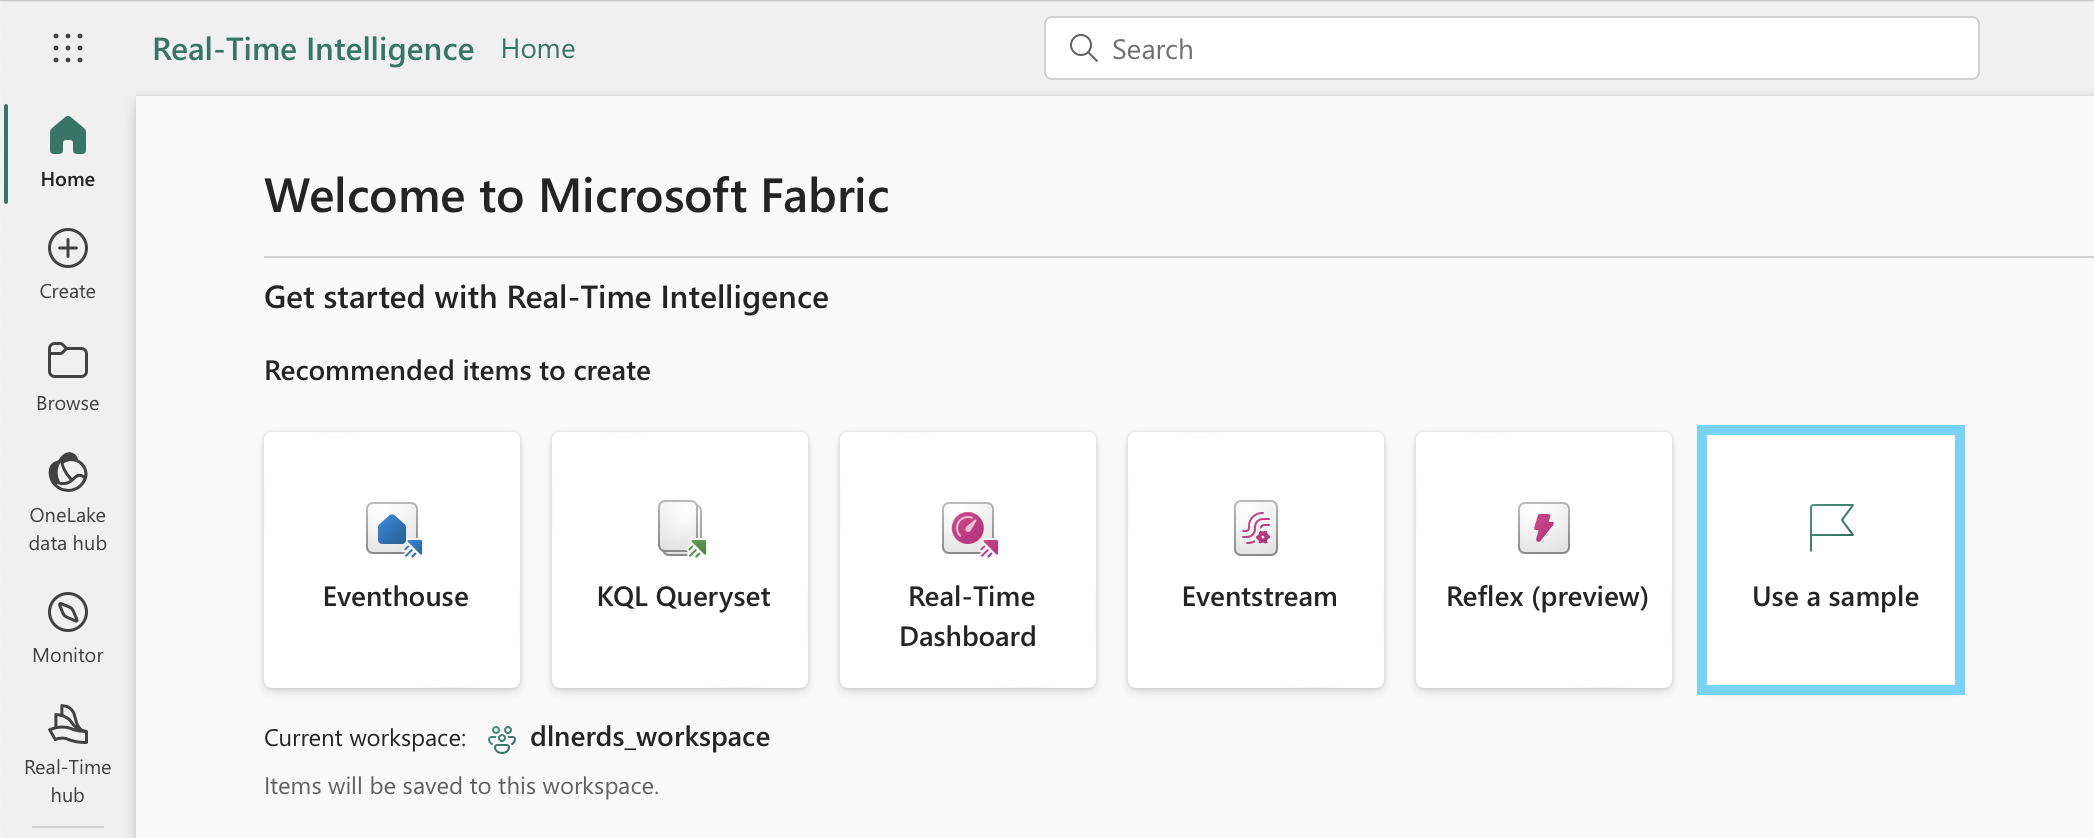The height and width of the screenshot is (838, 2094).
Task: Create a new Eventstream via card label
Action: [x=1259, y=597]
